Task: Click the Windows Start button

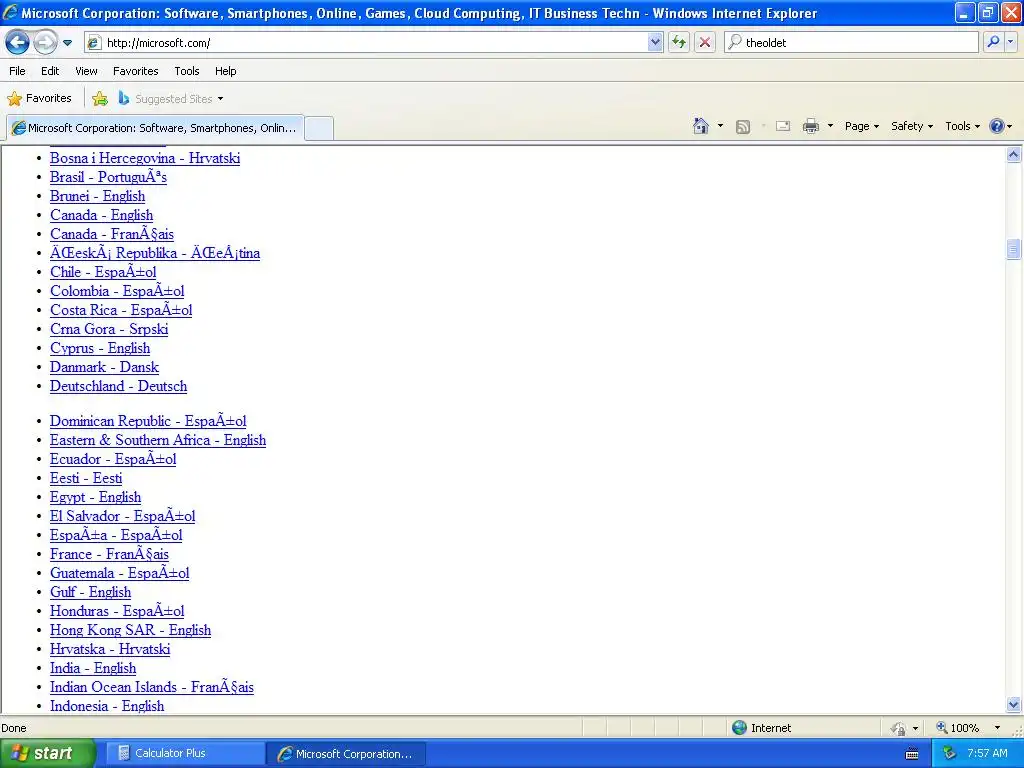Action: click(x=47, y=754)
